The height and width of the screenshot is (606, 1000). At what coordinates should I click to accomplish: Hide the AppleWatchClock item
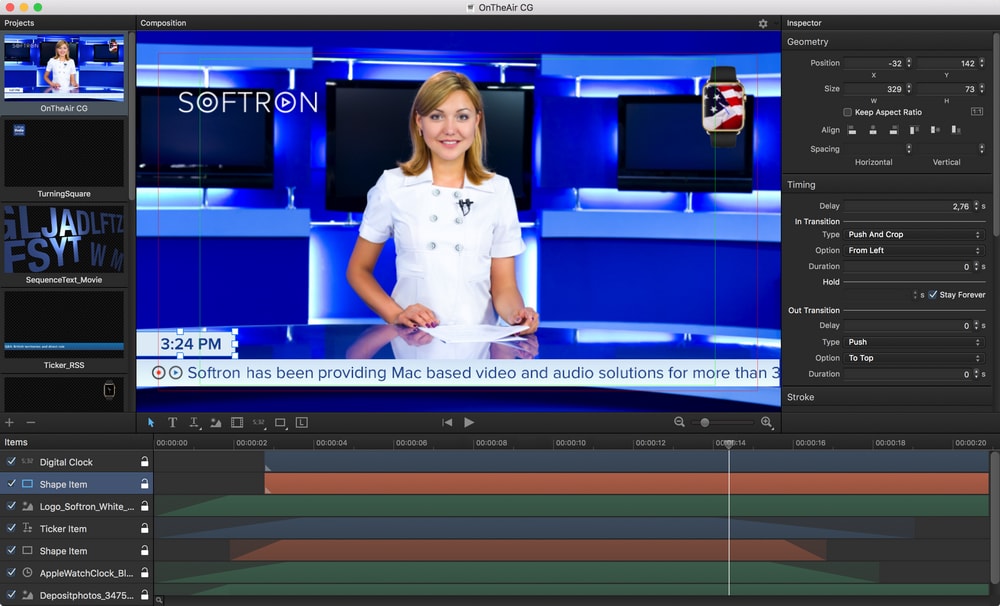point(11,573)
